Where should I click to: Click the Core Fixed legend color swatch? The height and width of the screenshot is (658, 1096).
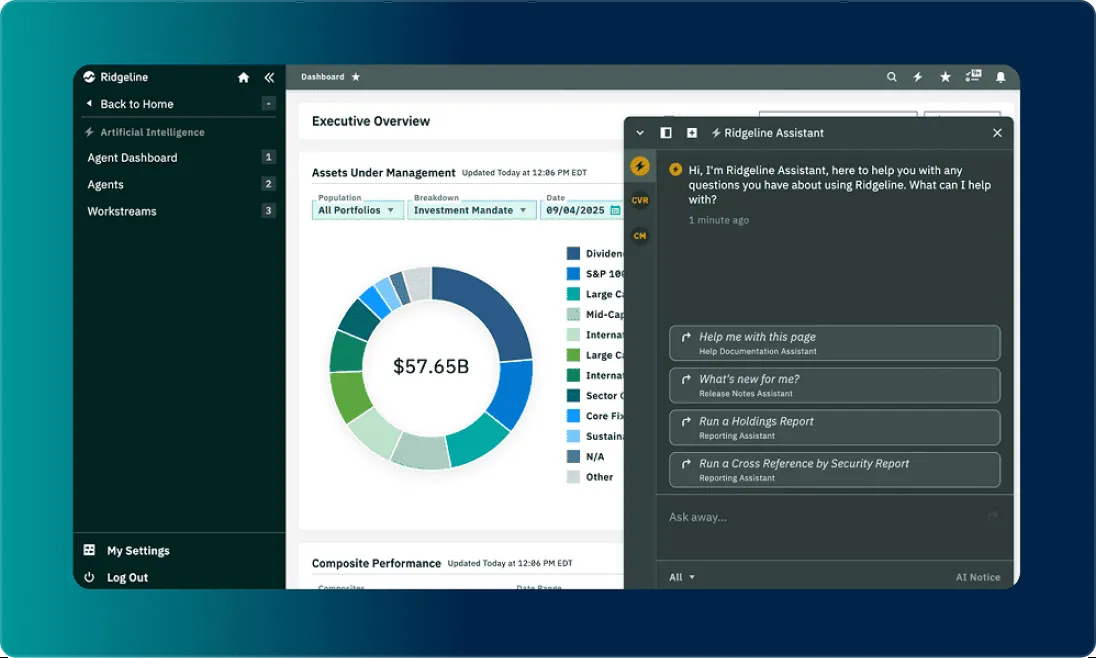[573, 415]
